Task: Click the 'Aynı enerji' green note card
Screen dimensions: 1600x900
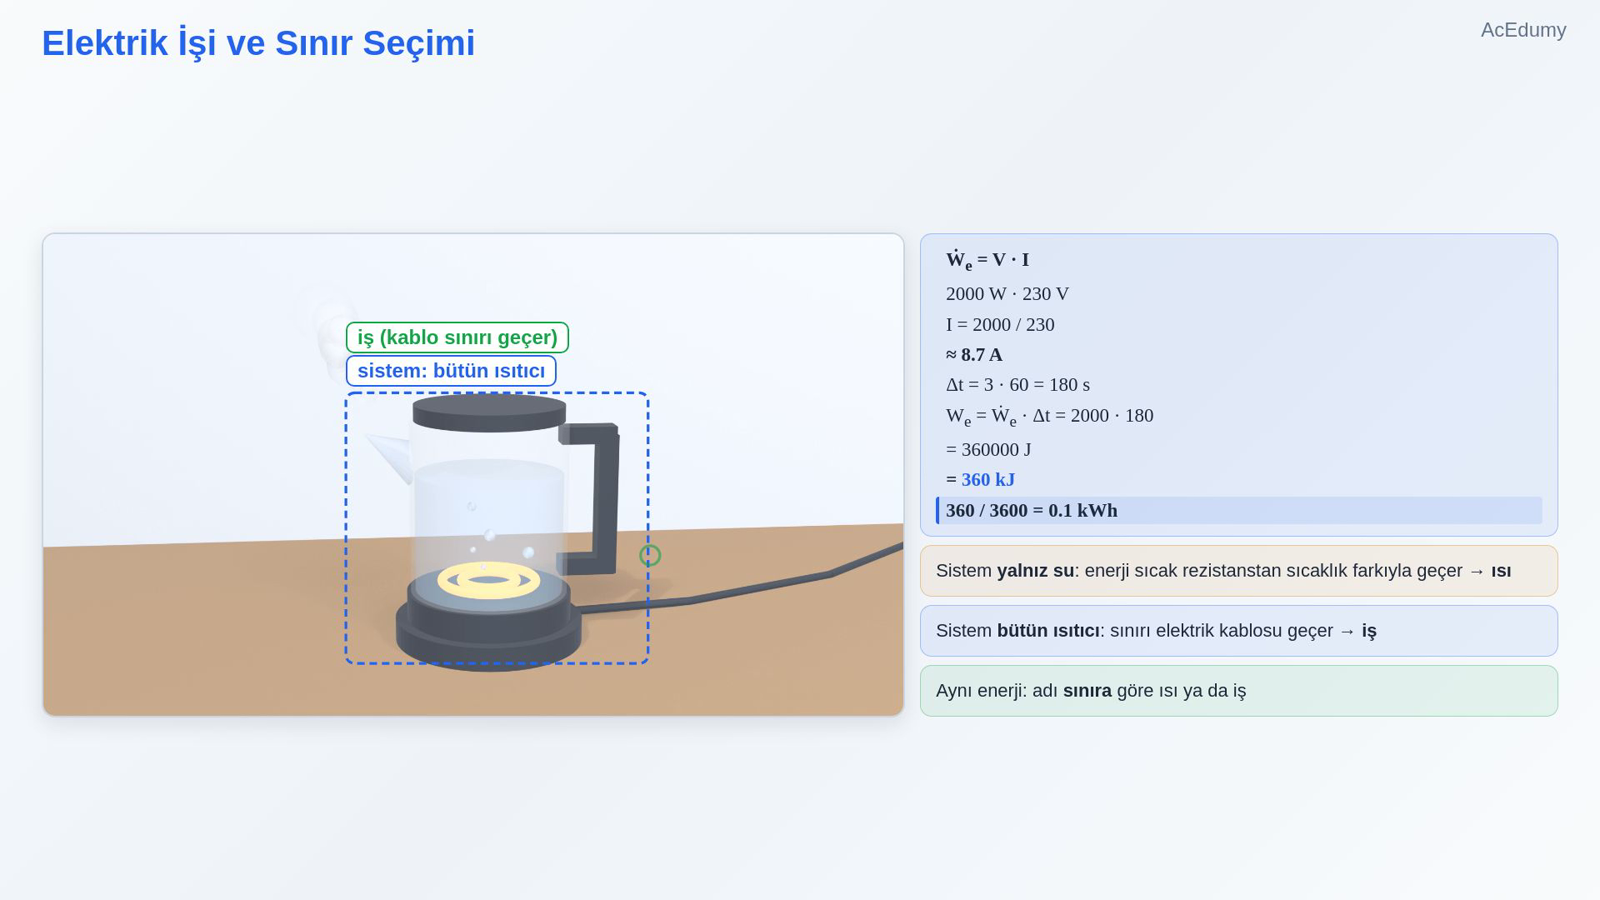Action: click(x=1239, y=691)
